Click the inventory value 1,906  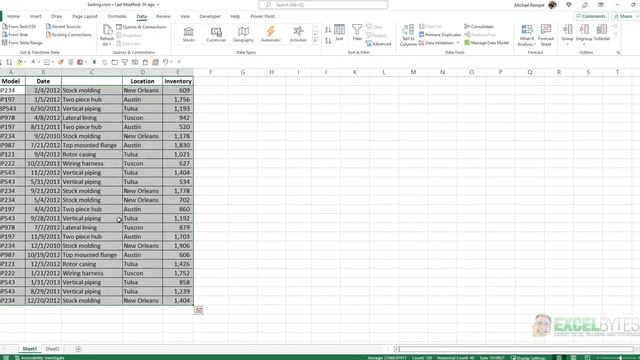click(x=178, y=246)
